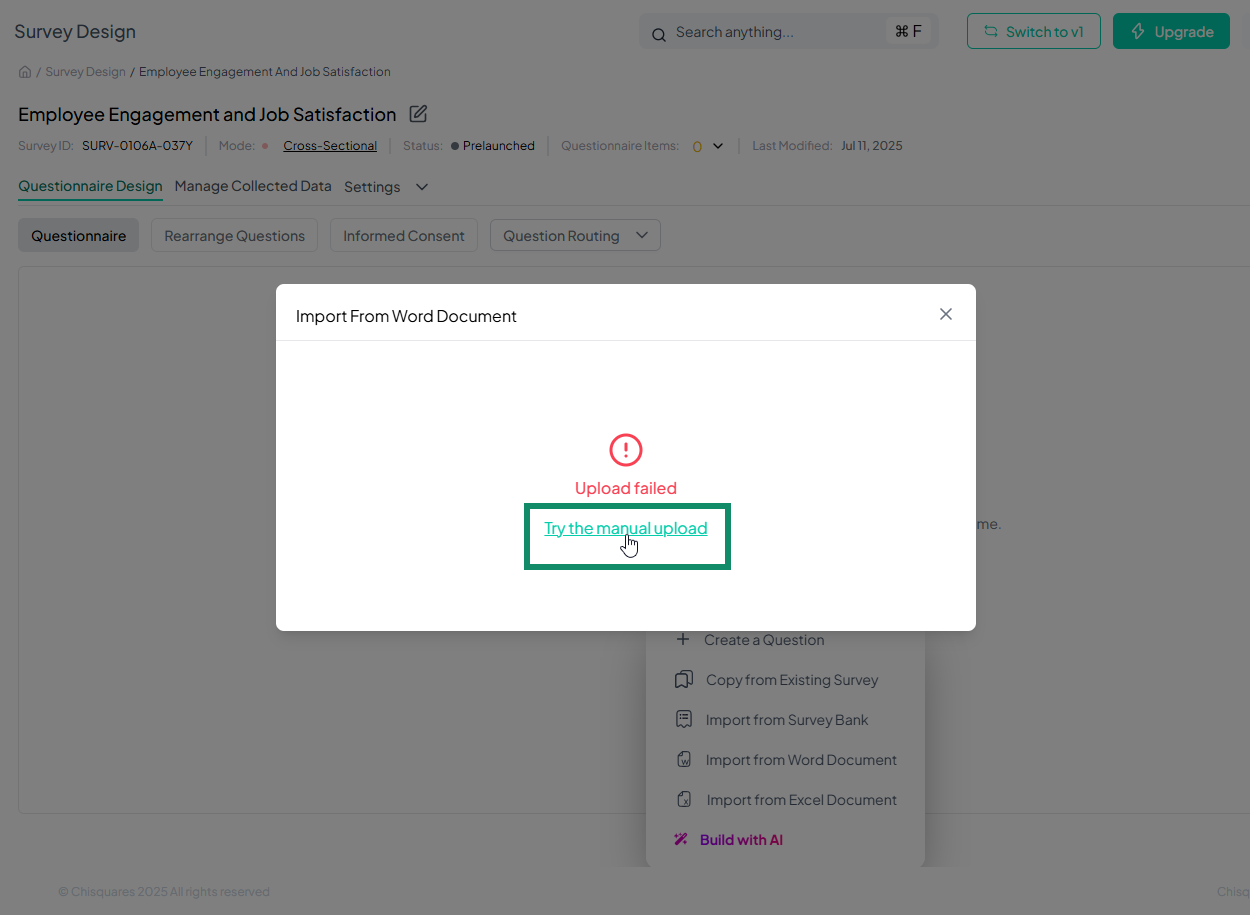The image size is (1250, 915).
Task: Click the plus icon for Create a Question
Action: [683, 640]
